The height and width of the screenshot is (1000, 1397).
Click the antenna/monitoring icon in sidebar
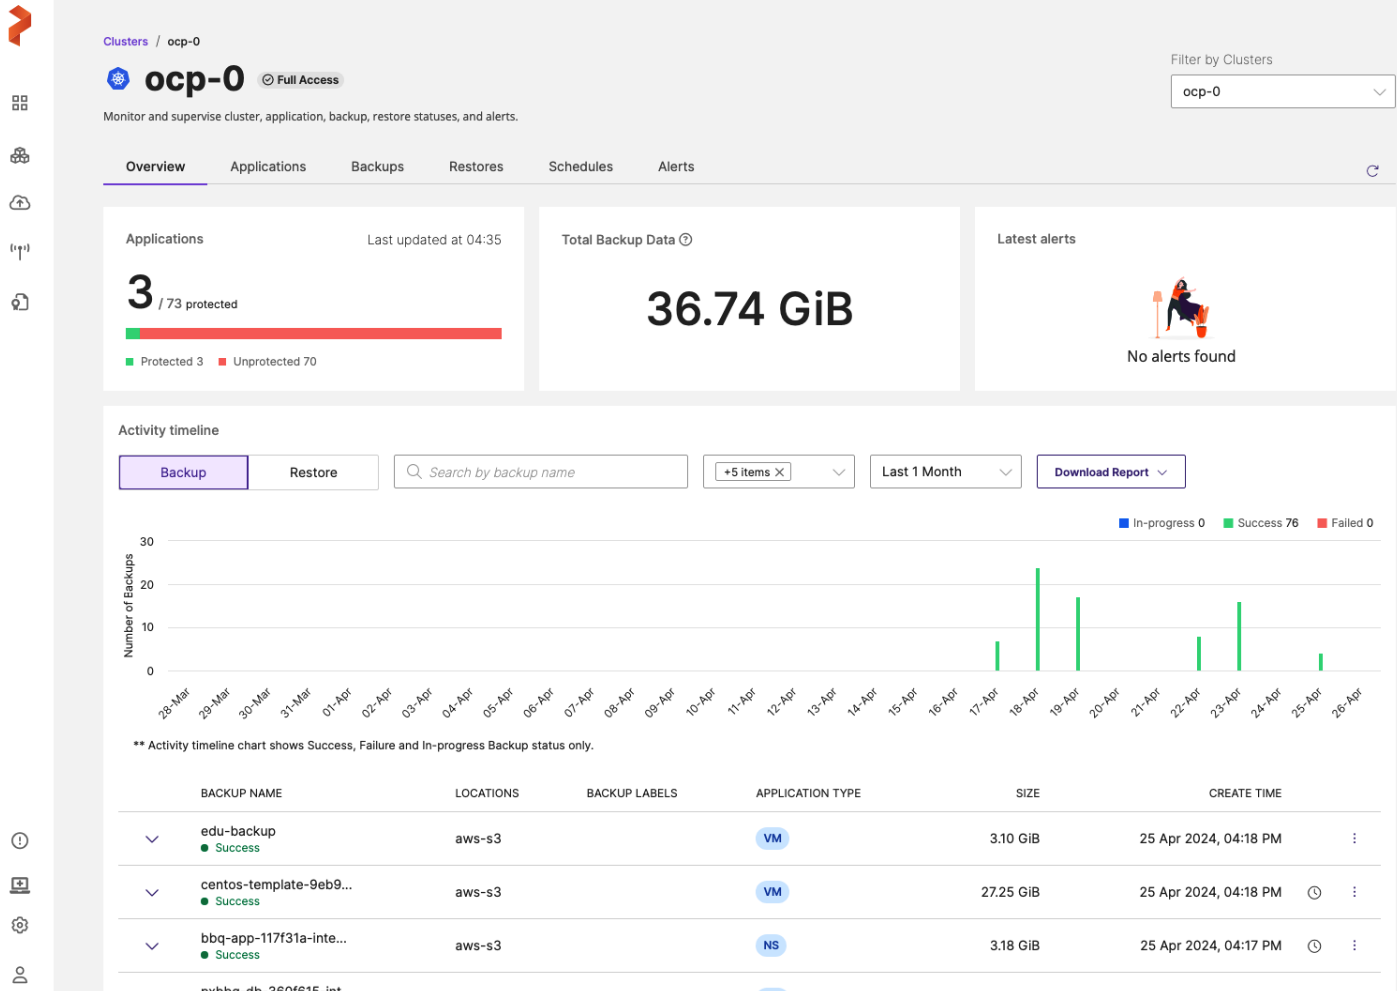[x=20, y=251]
